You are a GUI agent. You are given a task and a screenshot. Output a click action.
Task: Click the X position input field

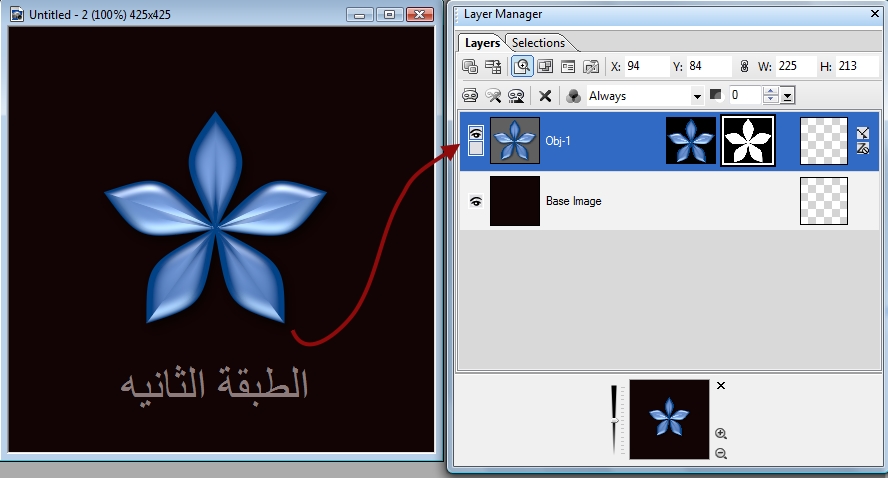pos(647,67)
